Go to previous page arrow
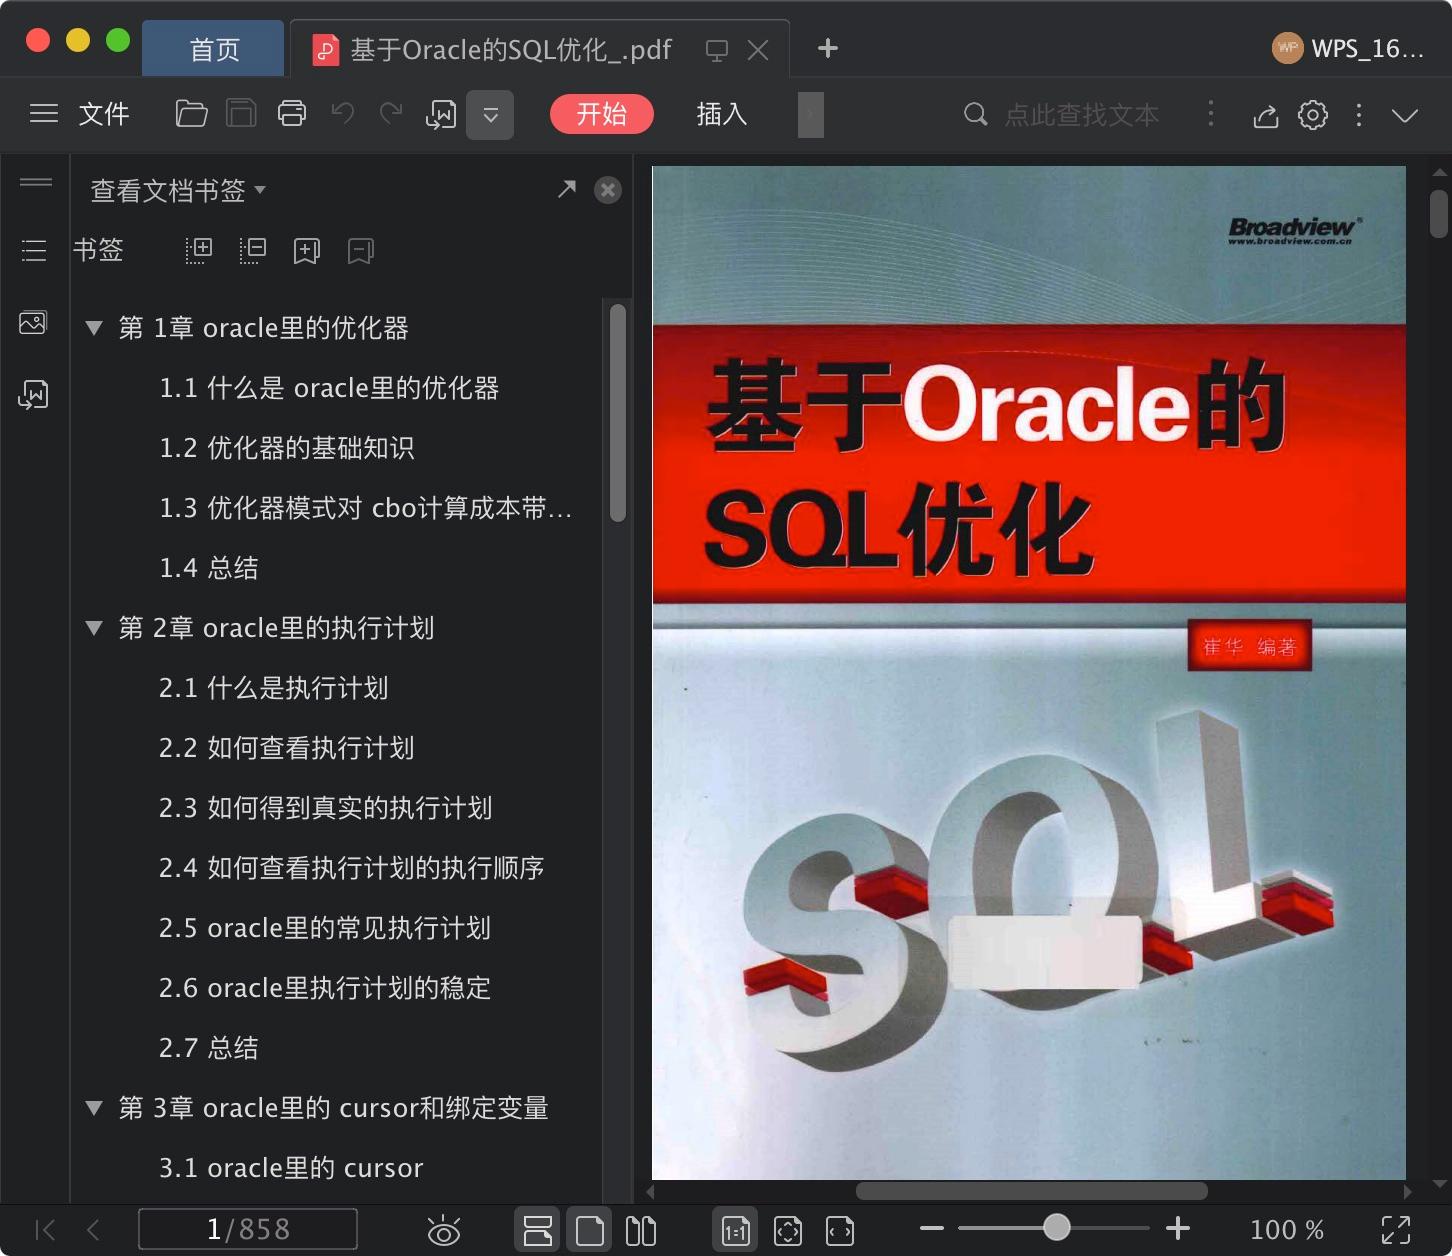Image resolution: width=1452 pixels, height=1256 pixels. pos(93,1230)
